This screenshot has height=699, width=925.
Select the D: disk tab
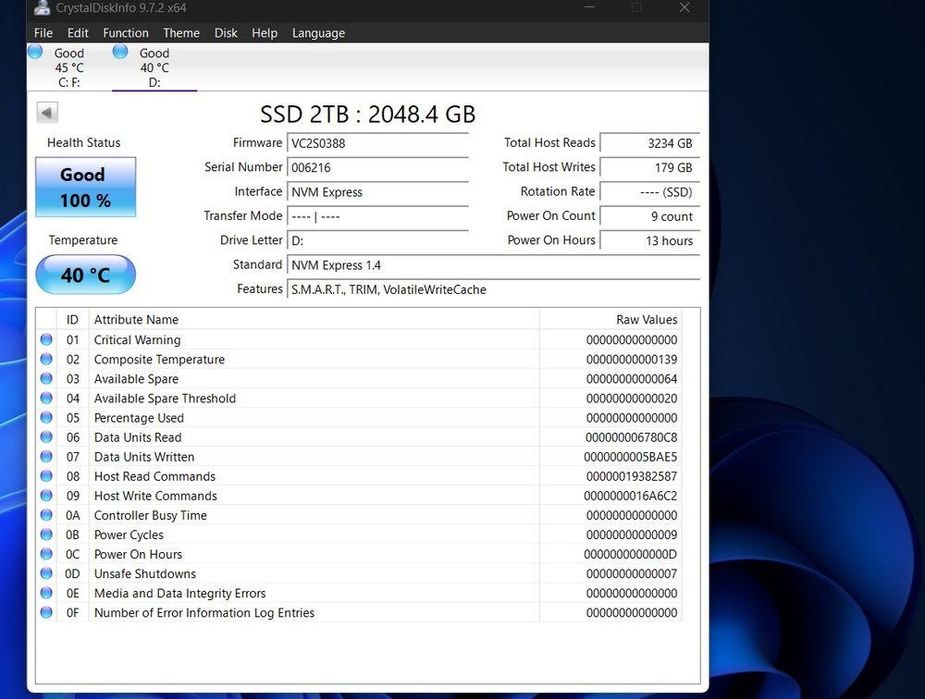point(154,67)
